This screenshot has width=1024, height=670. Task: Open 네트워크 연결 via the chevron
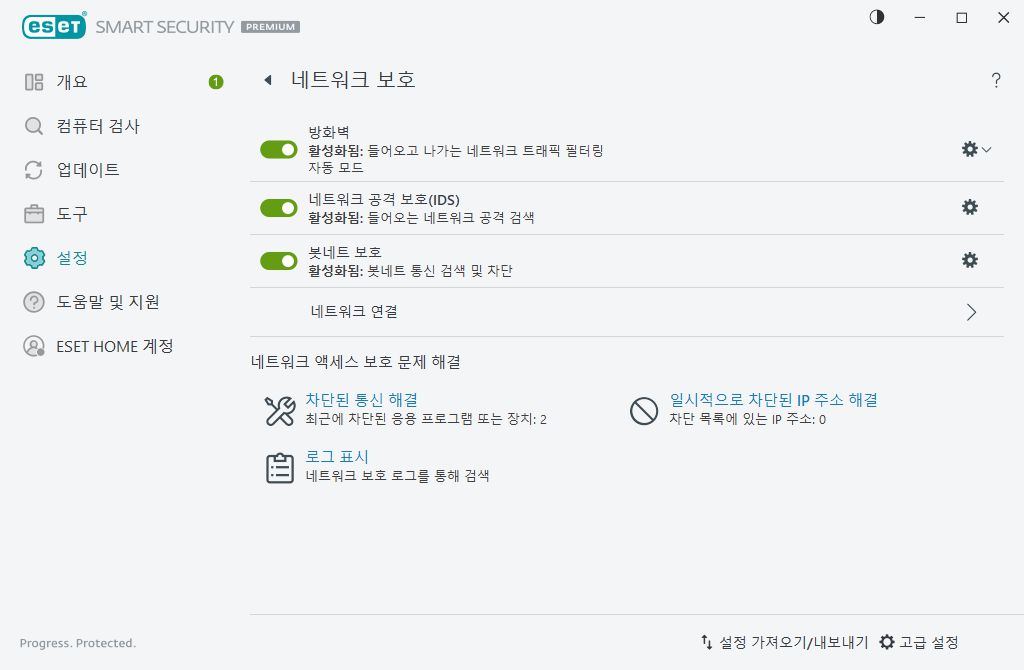pos(970,311)
